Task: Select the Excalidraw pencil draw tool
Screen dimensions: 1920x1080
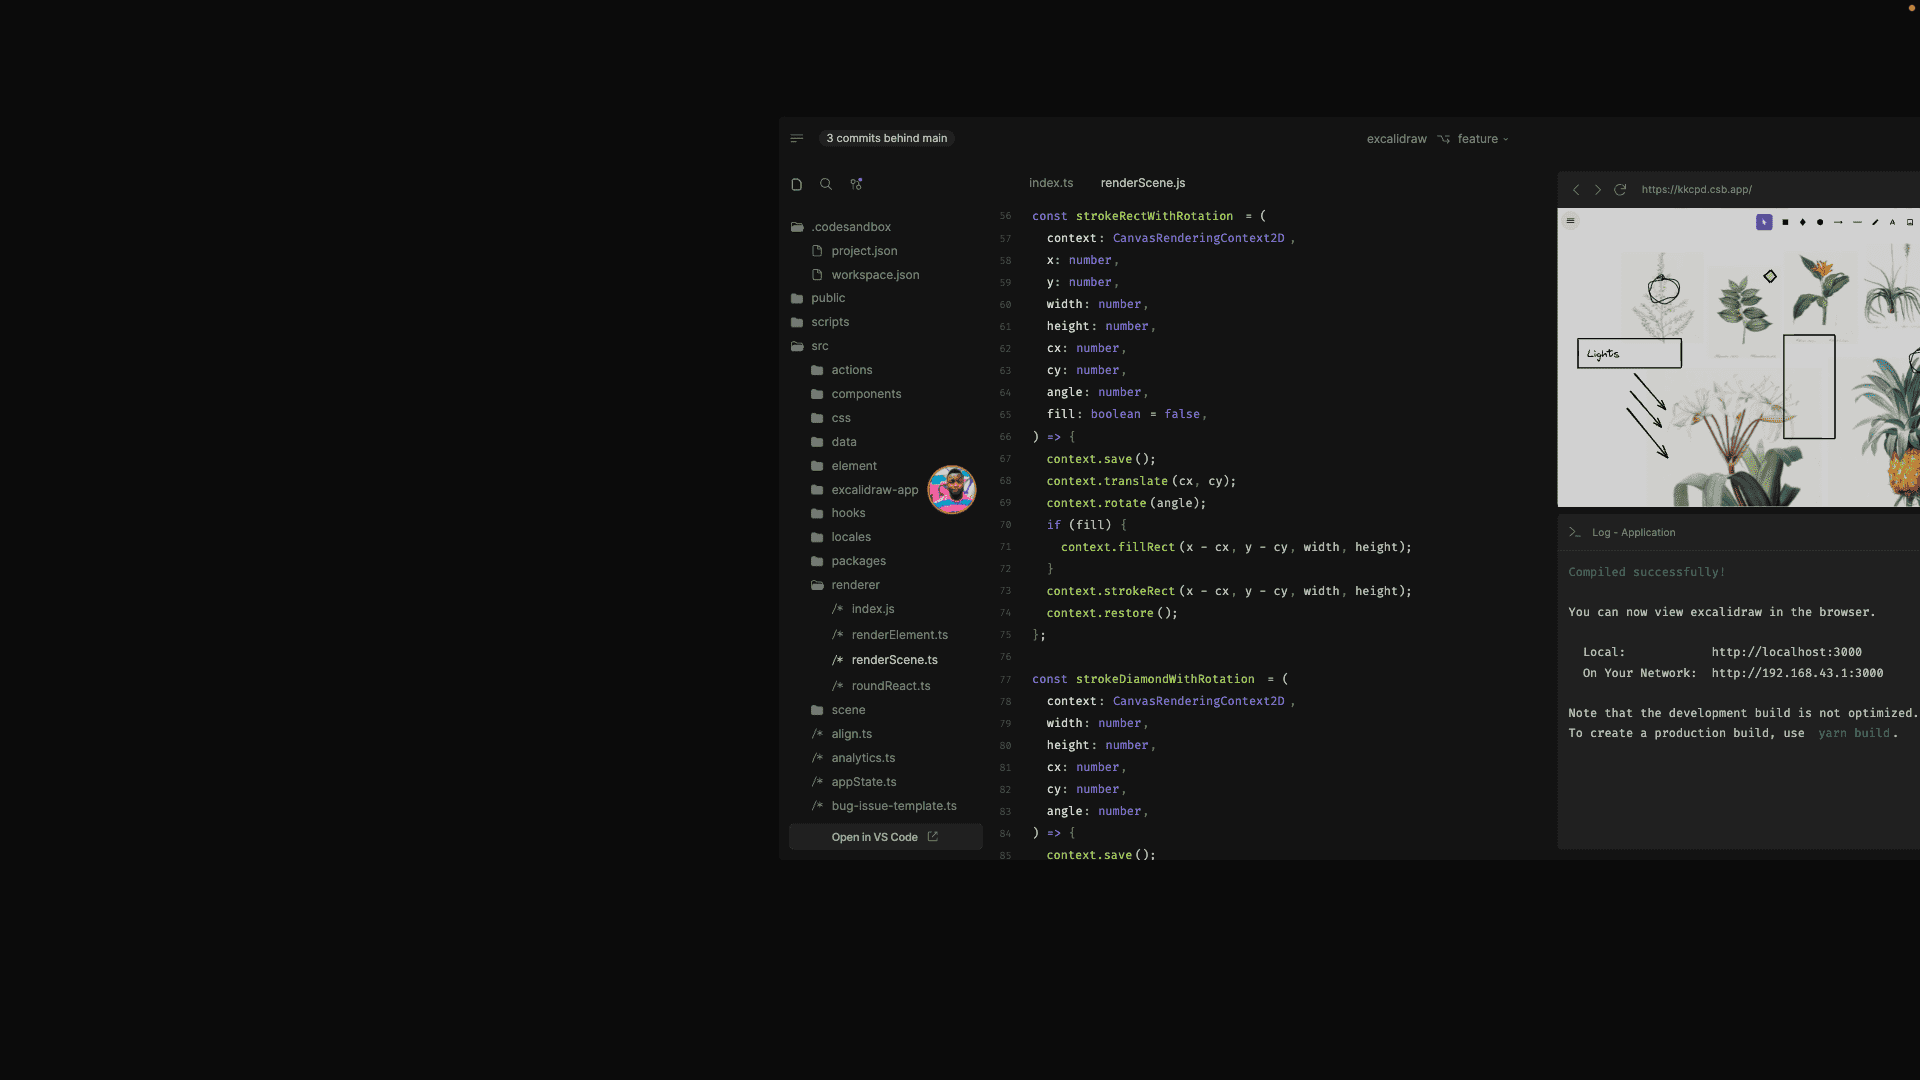Action: (1875, 222)
